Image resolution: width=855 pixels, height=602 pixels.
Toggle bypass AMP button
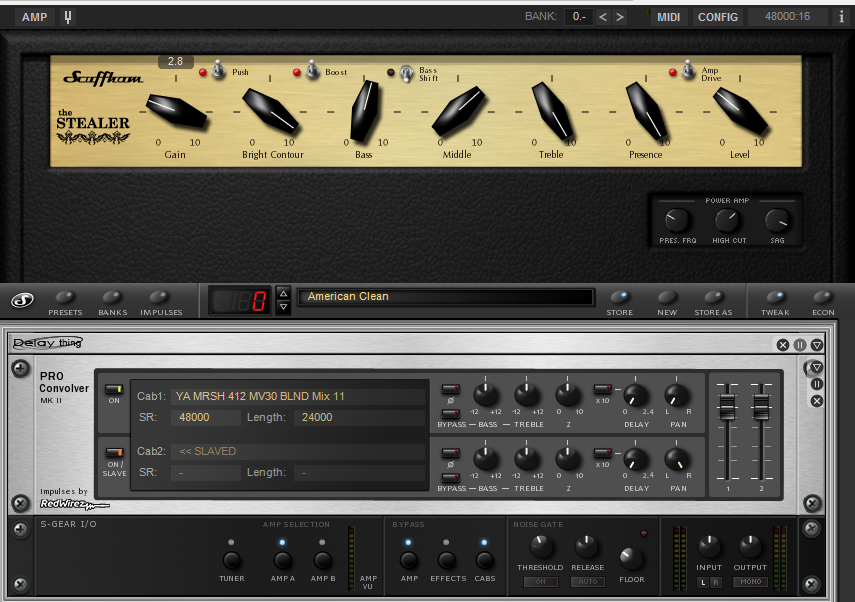408,560
